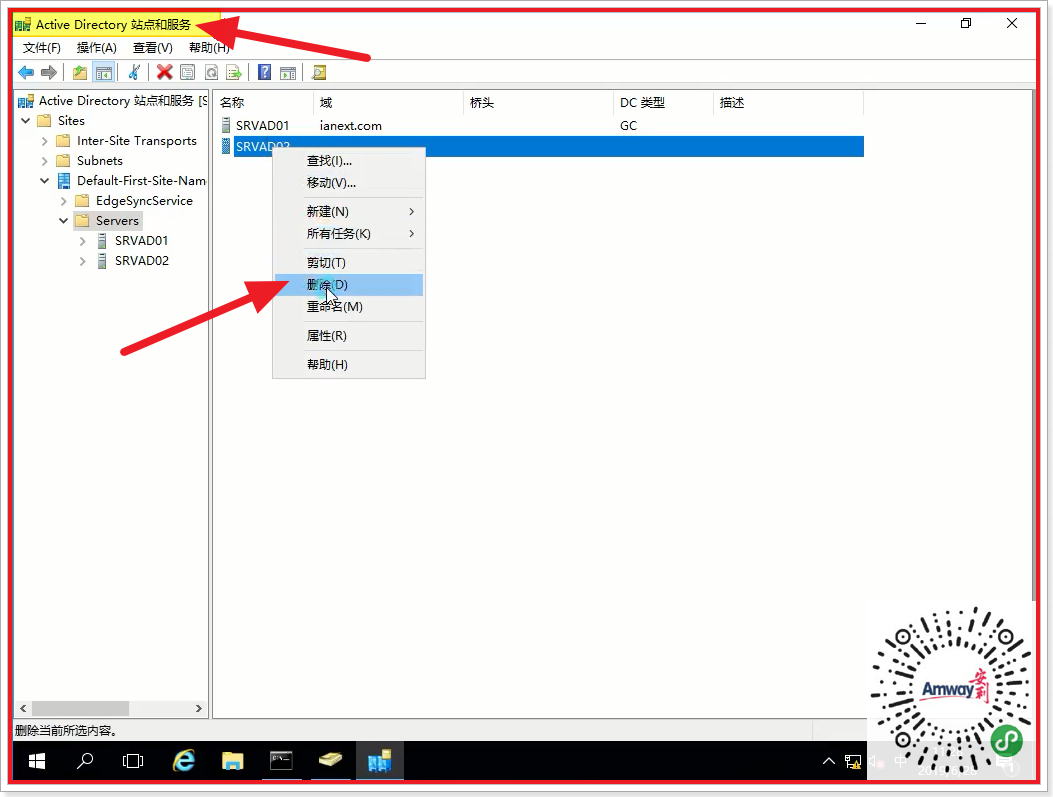Expand the Inter-Site Transports node

44,141
